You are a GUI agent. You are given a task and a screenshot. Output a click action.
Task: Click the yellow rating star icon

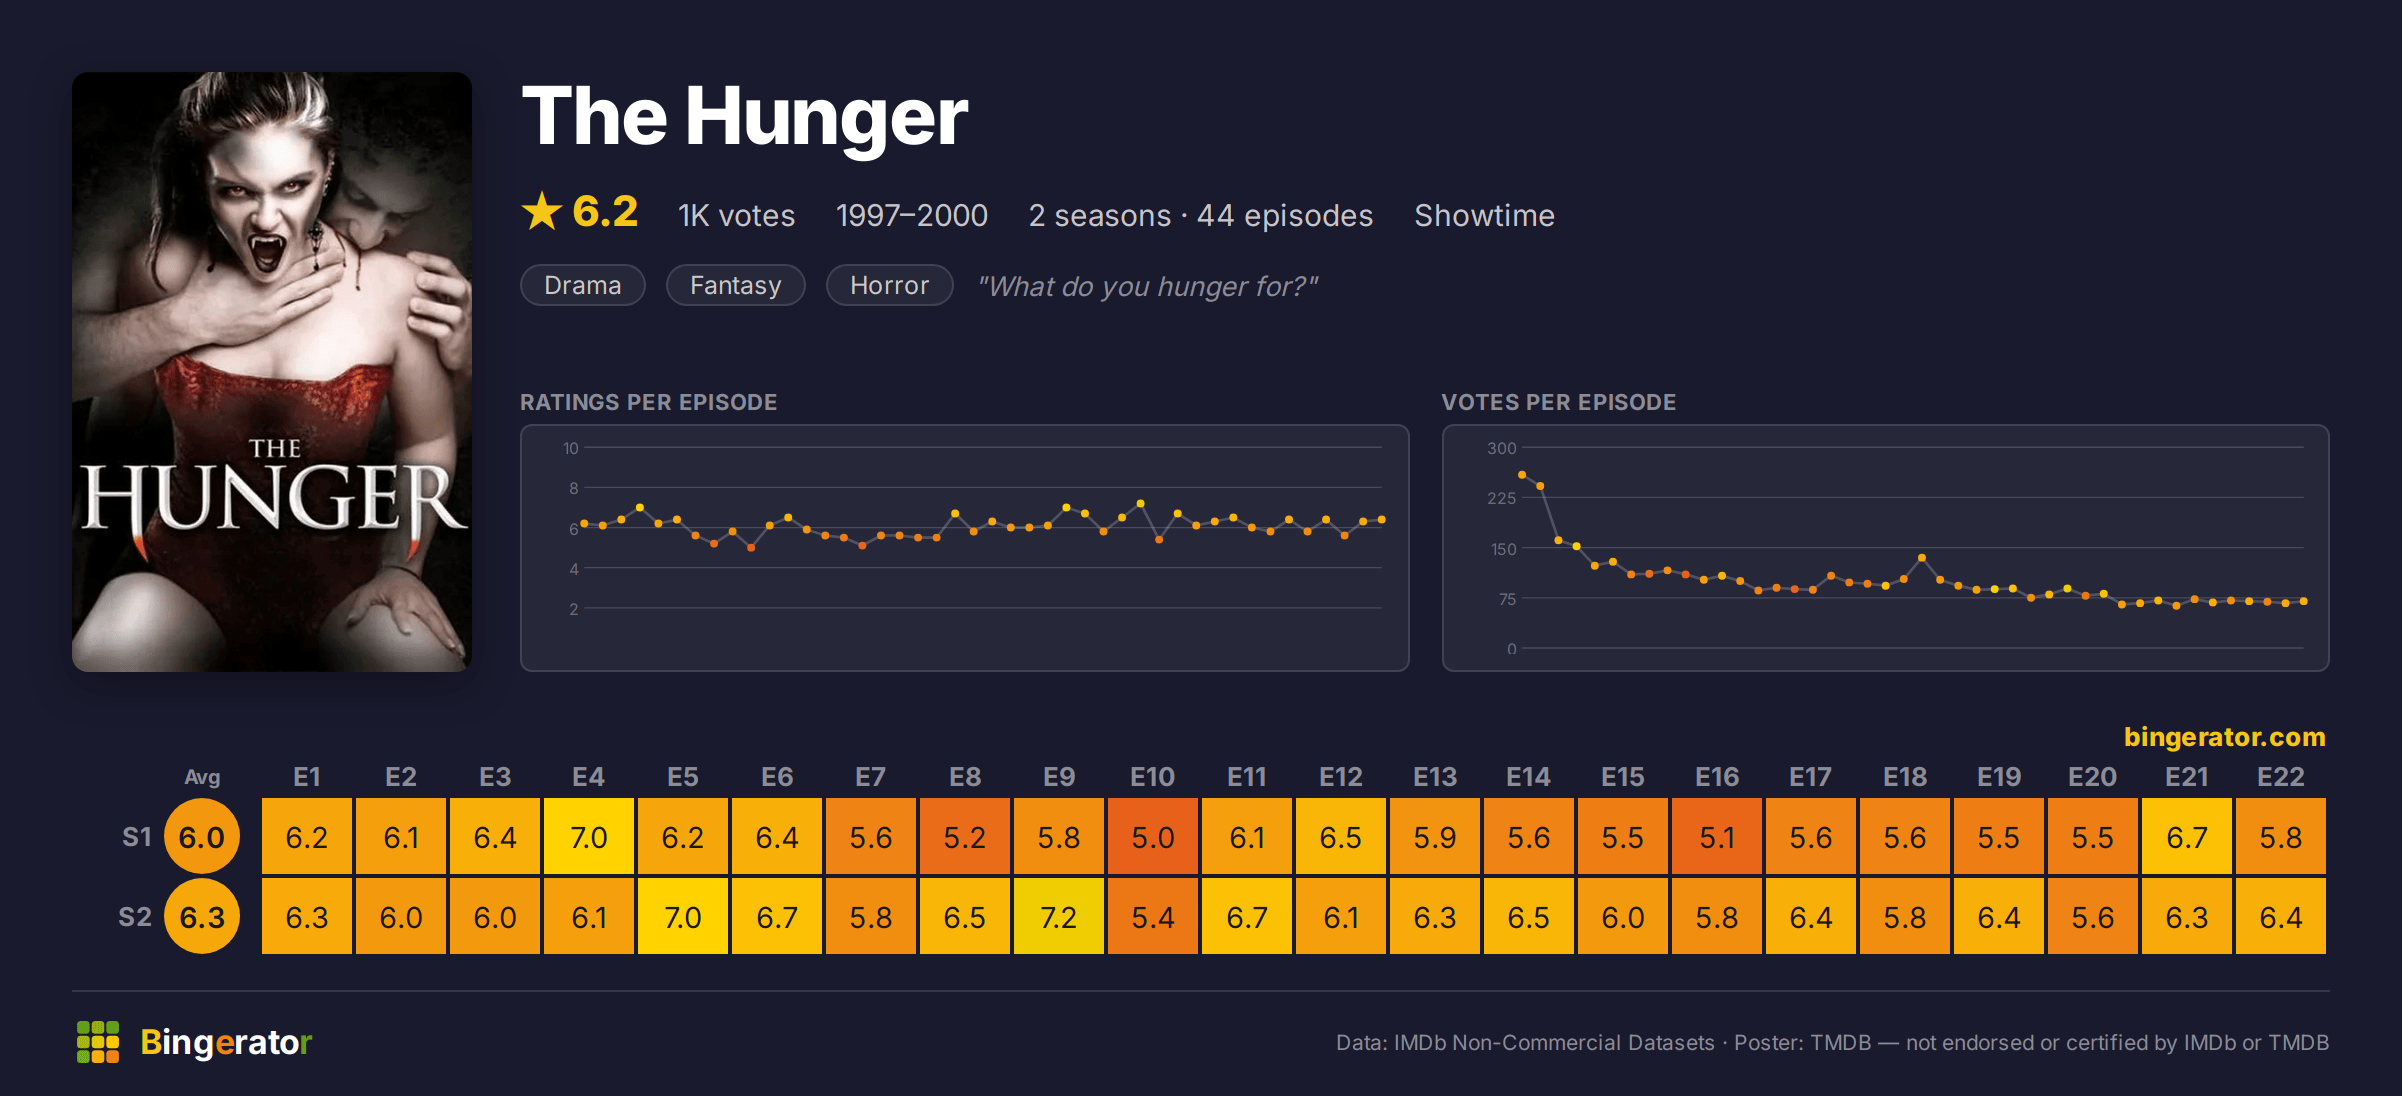point(542,211)
